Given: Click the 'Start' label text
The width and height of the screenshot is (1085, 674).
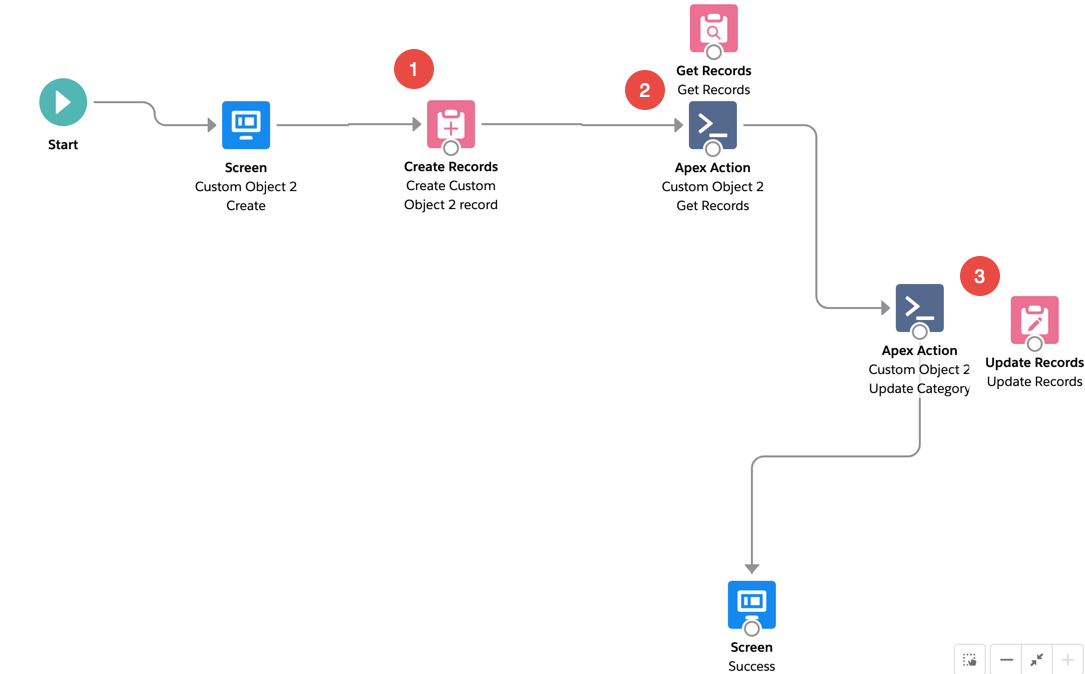Looking at the screenshot, I should point(63,145).
